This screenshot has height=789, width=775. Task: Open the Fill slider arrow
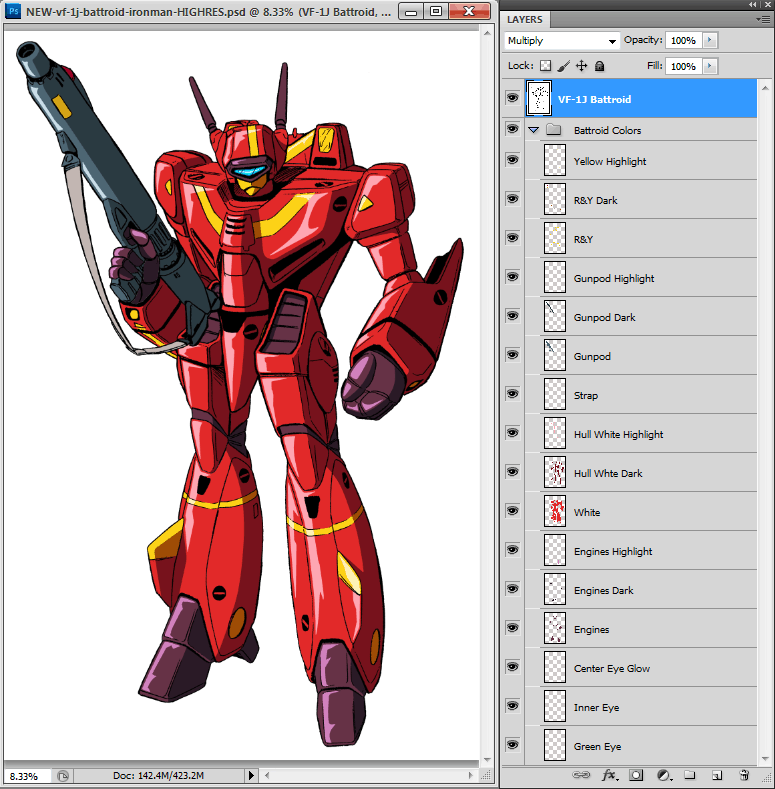tap(710, 66)
